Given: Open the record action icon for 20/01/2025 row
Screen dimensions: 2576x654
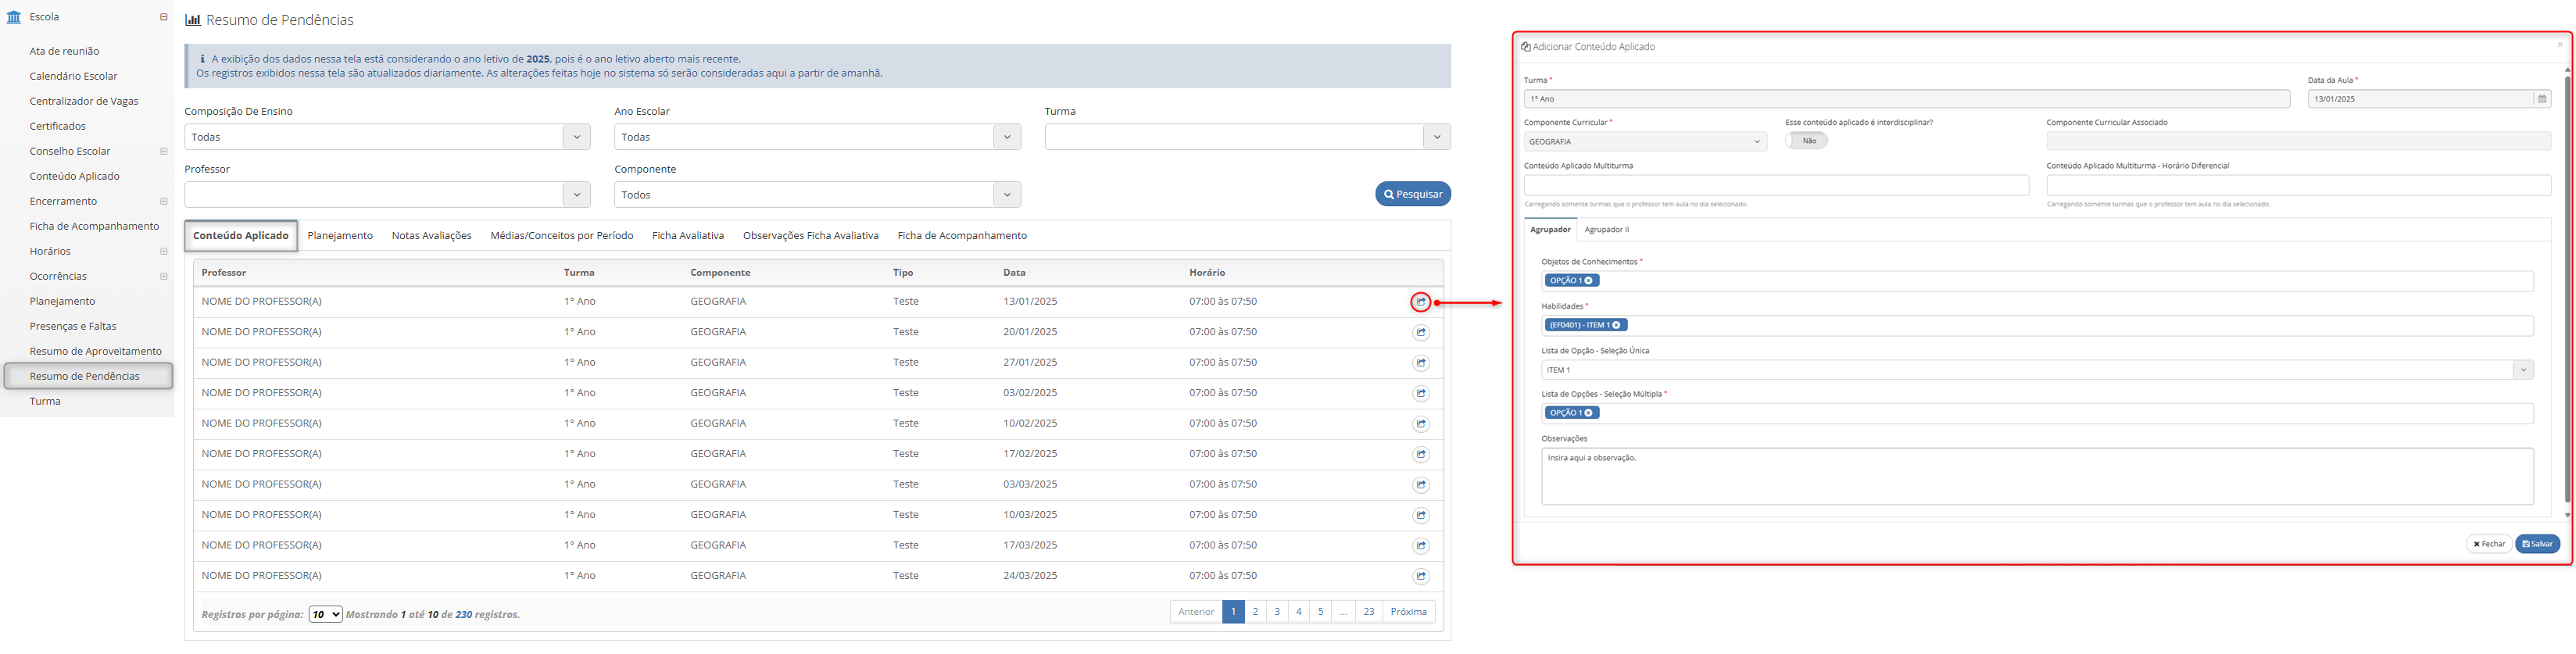Looking at the screenshot, I should tap(1420, 333).
